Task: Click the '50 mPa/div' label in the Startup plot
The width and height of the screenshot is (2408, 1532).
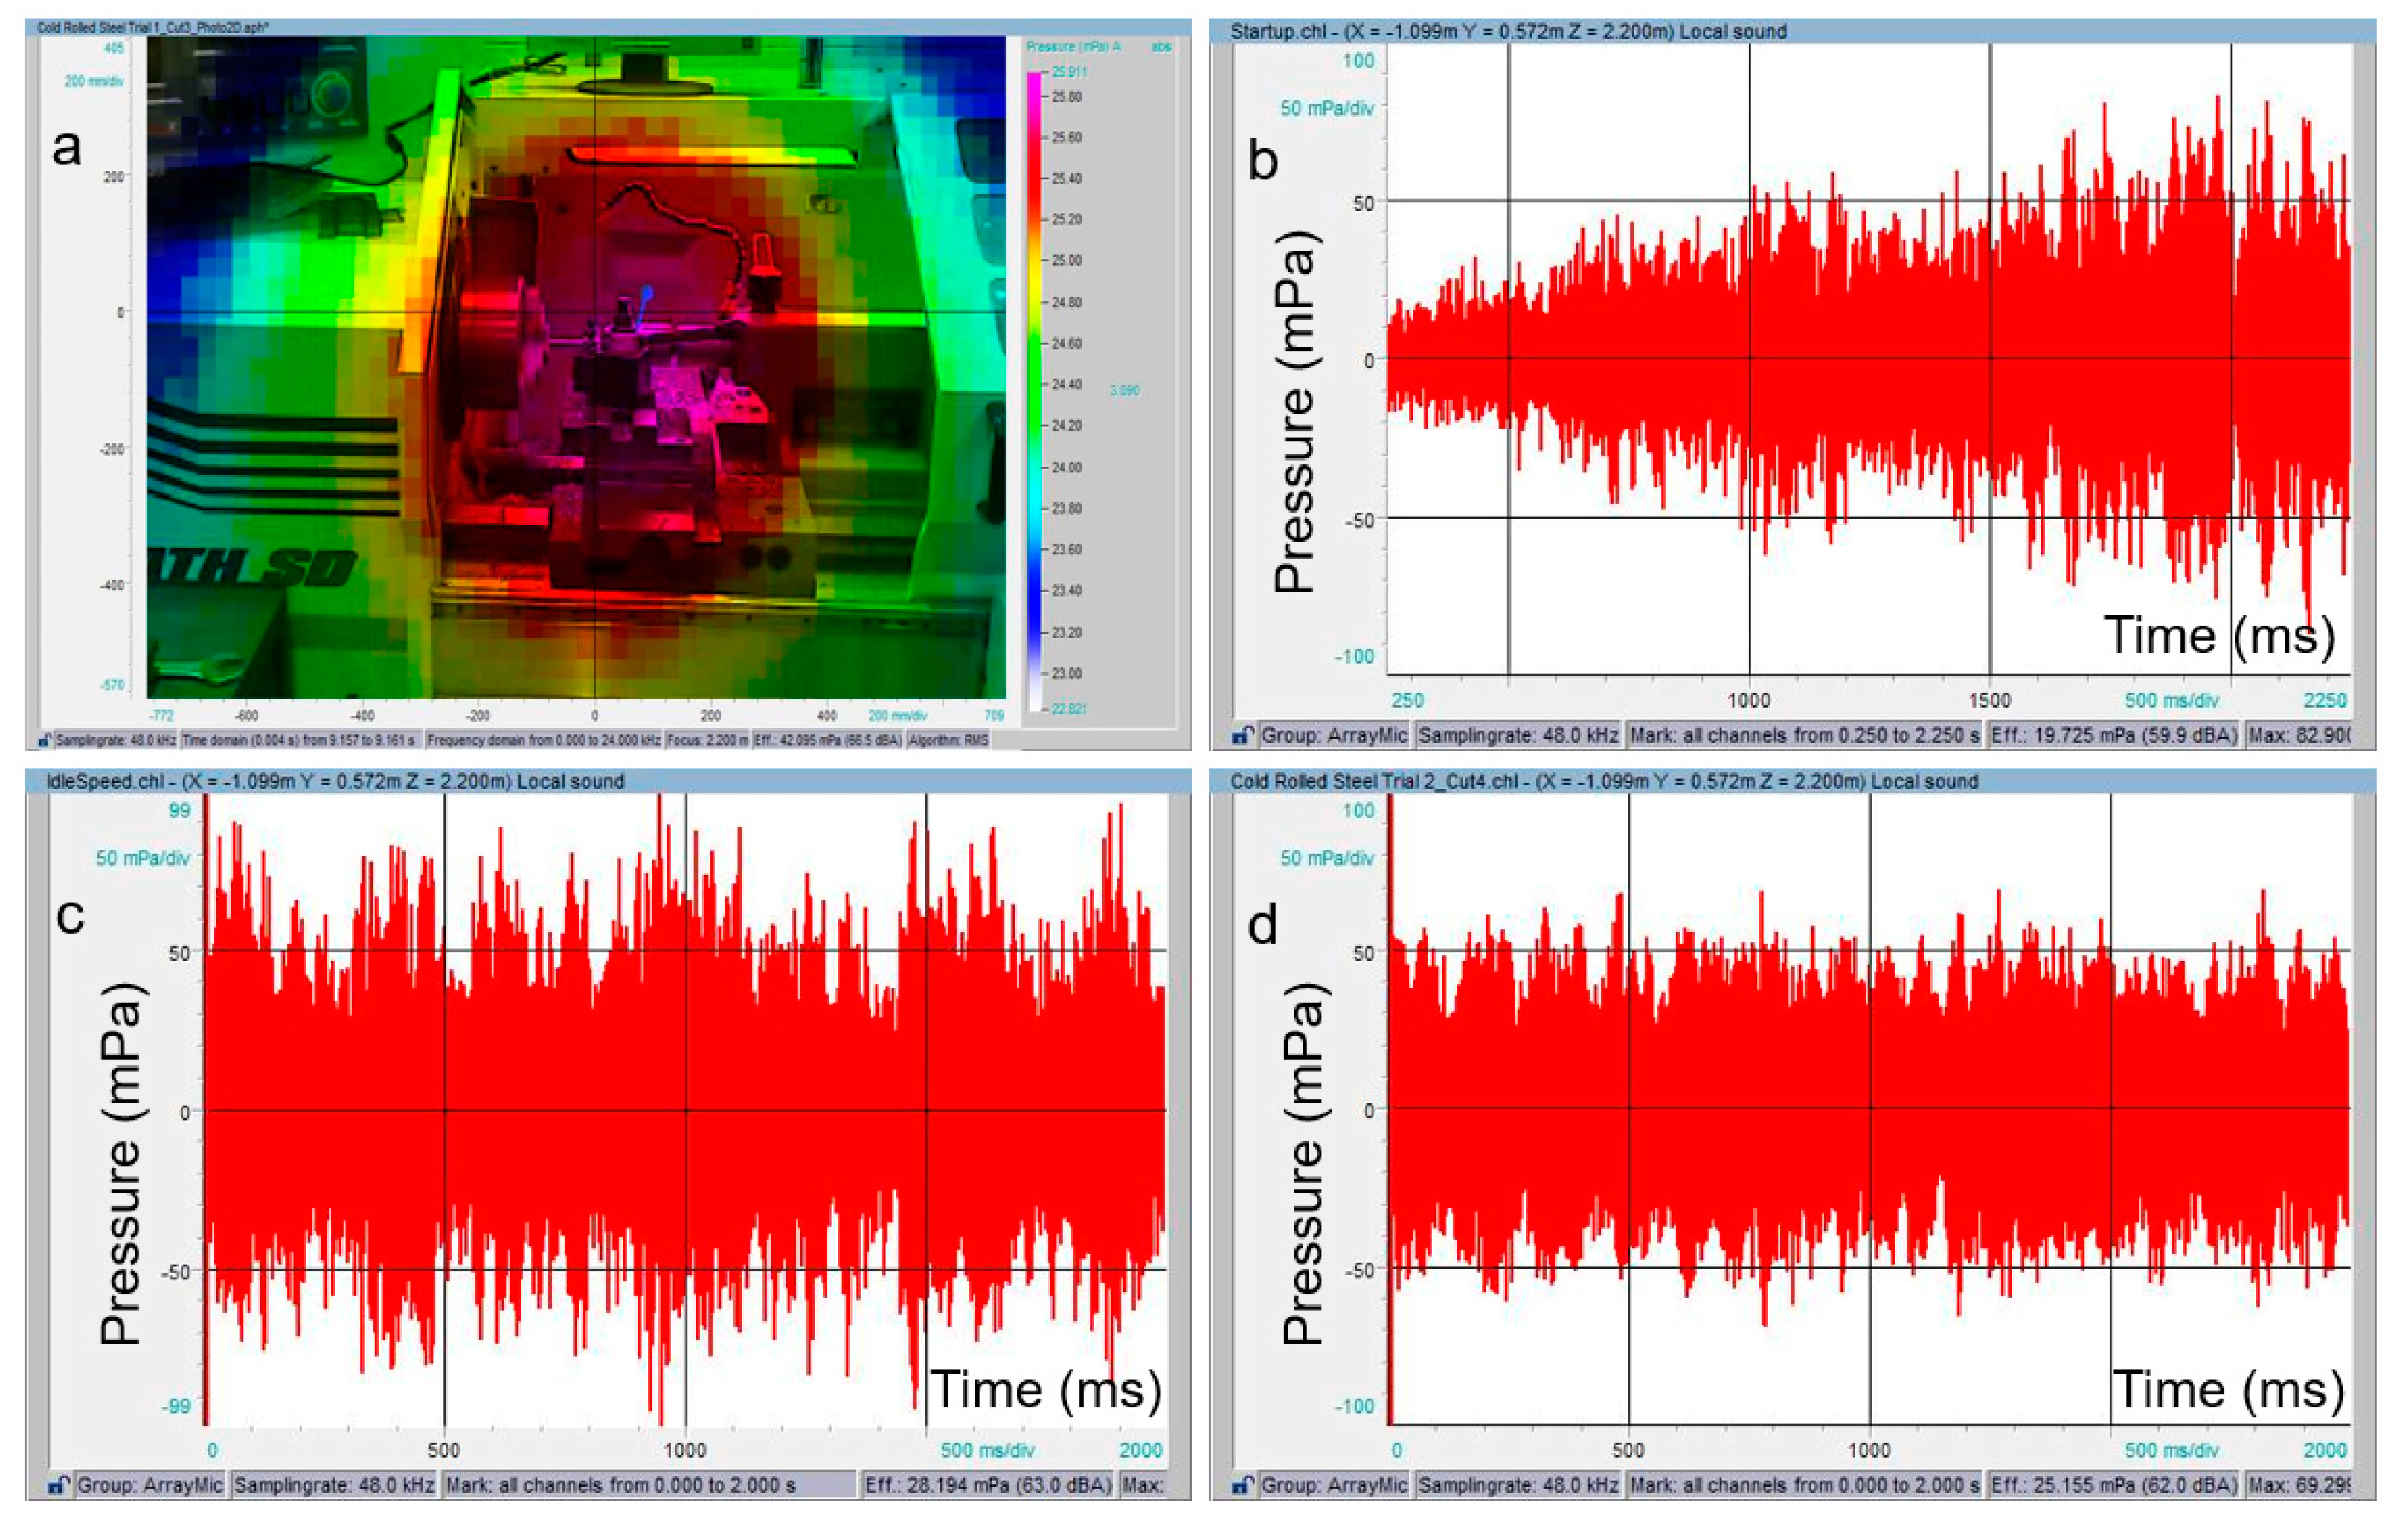Action: (1326, 108)
